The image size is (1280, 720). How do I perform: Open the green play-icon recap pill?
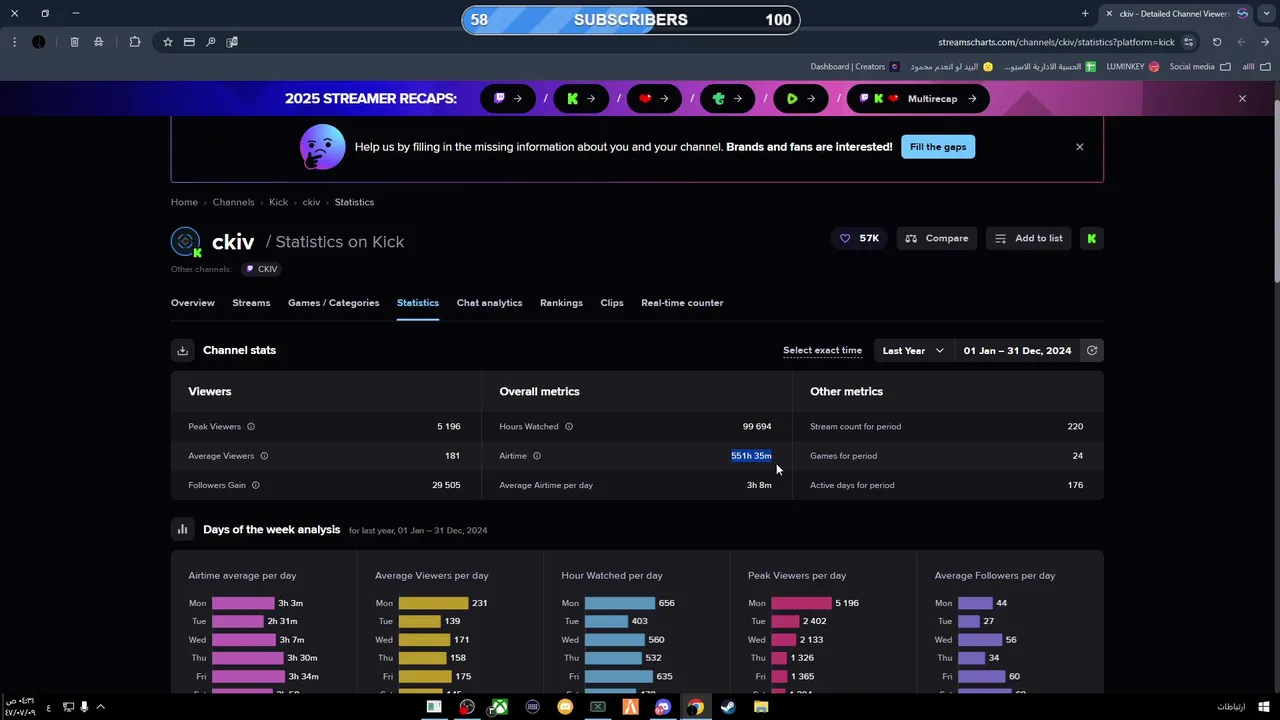[801, 99]
